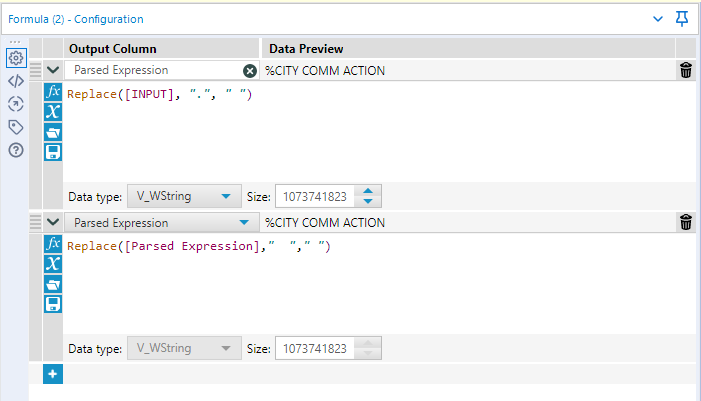Click the Data Preview header
This screenshot has height=401, width=701.
pos(306,49)
